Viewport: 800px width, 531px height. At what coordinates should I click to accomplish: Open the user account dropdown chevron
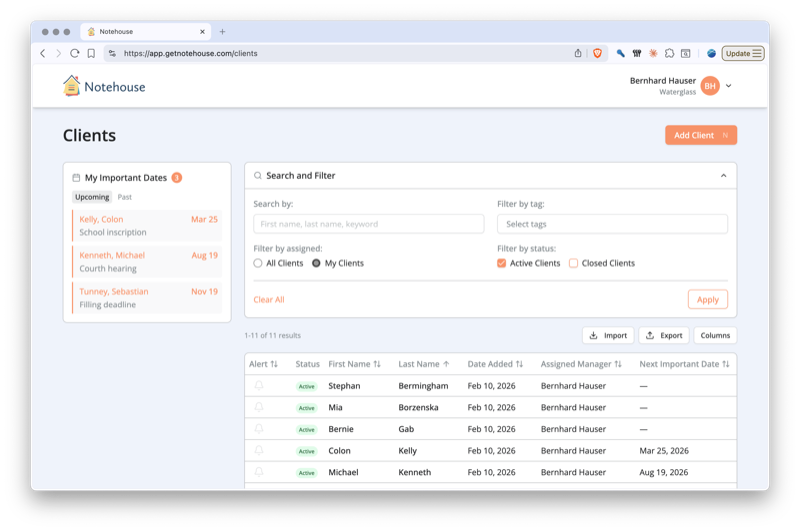(x=729, y=86)
